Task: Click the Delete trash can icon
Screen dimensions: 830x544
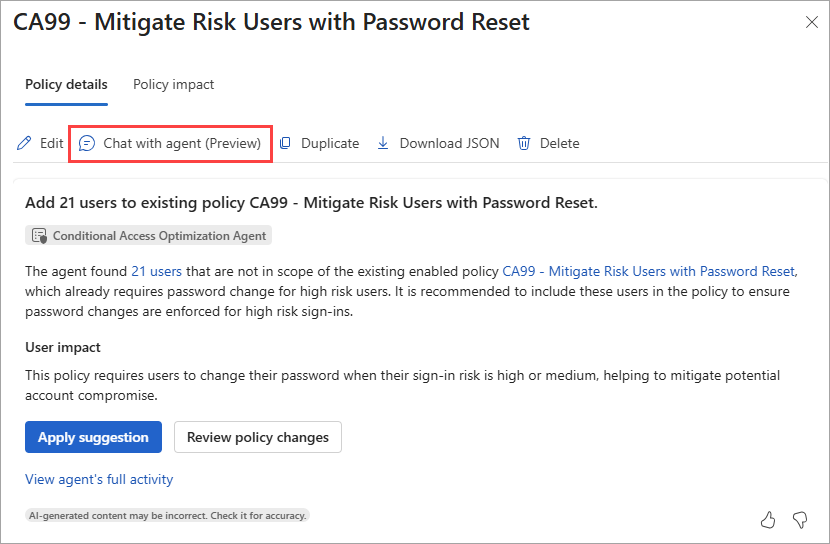Action: (x=524, y=143)
